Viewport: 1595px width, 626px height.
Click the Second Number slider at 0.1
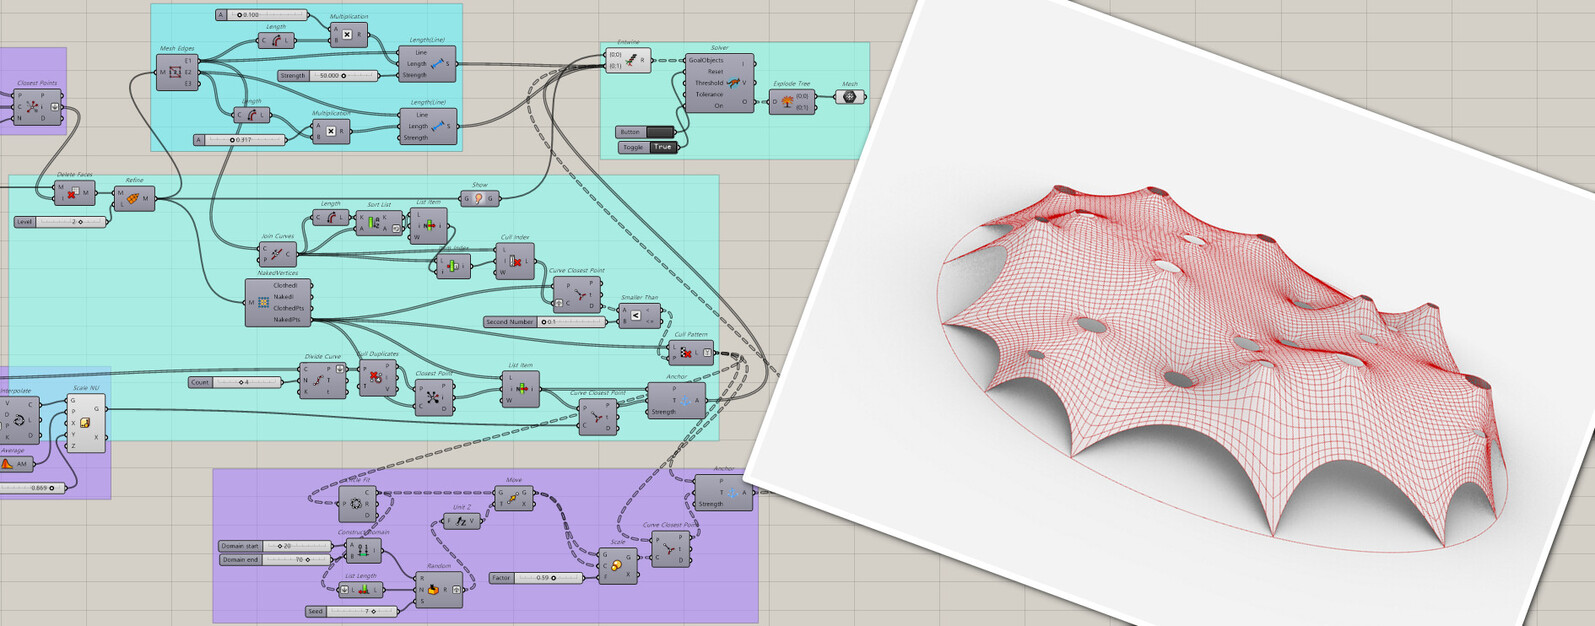(545, 322)
